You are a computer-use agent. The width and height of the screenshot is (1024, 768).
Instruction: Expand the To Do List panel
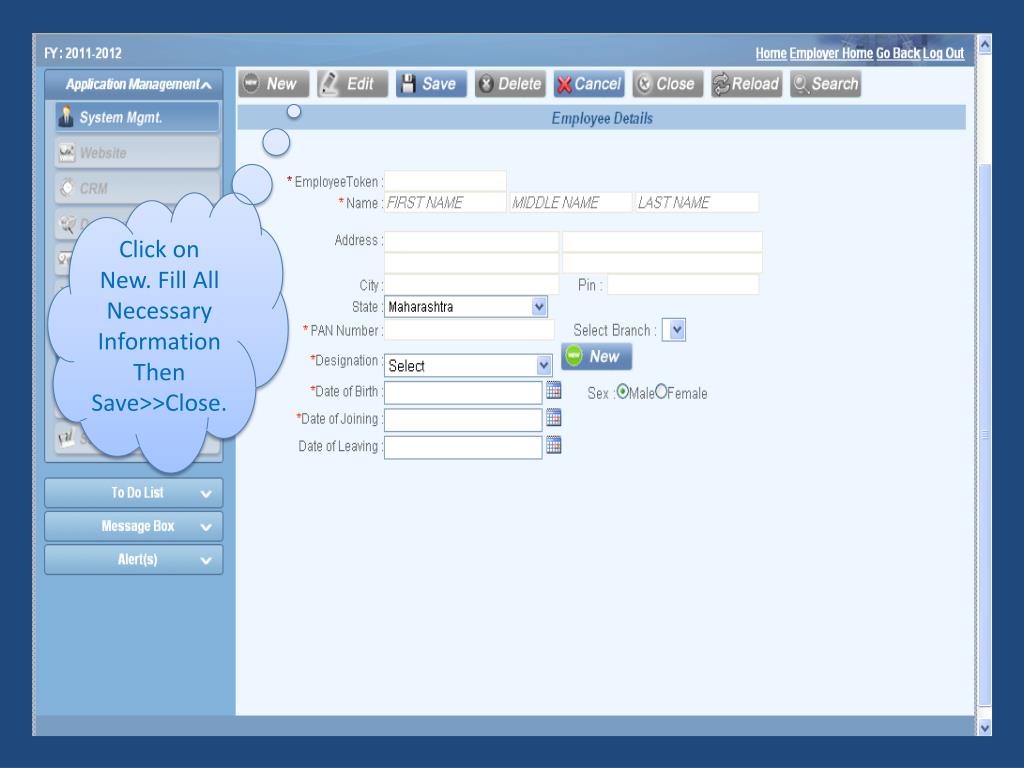[x=134, y=493]
